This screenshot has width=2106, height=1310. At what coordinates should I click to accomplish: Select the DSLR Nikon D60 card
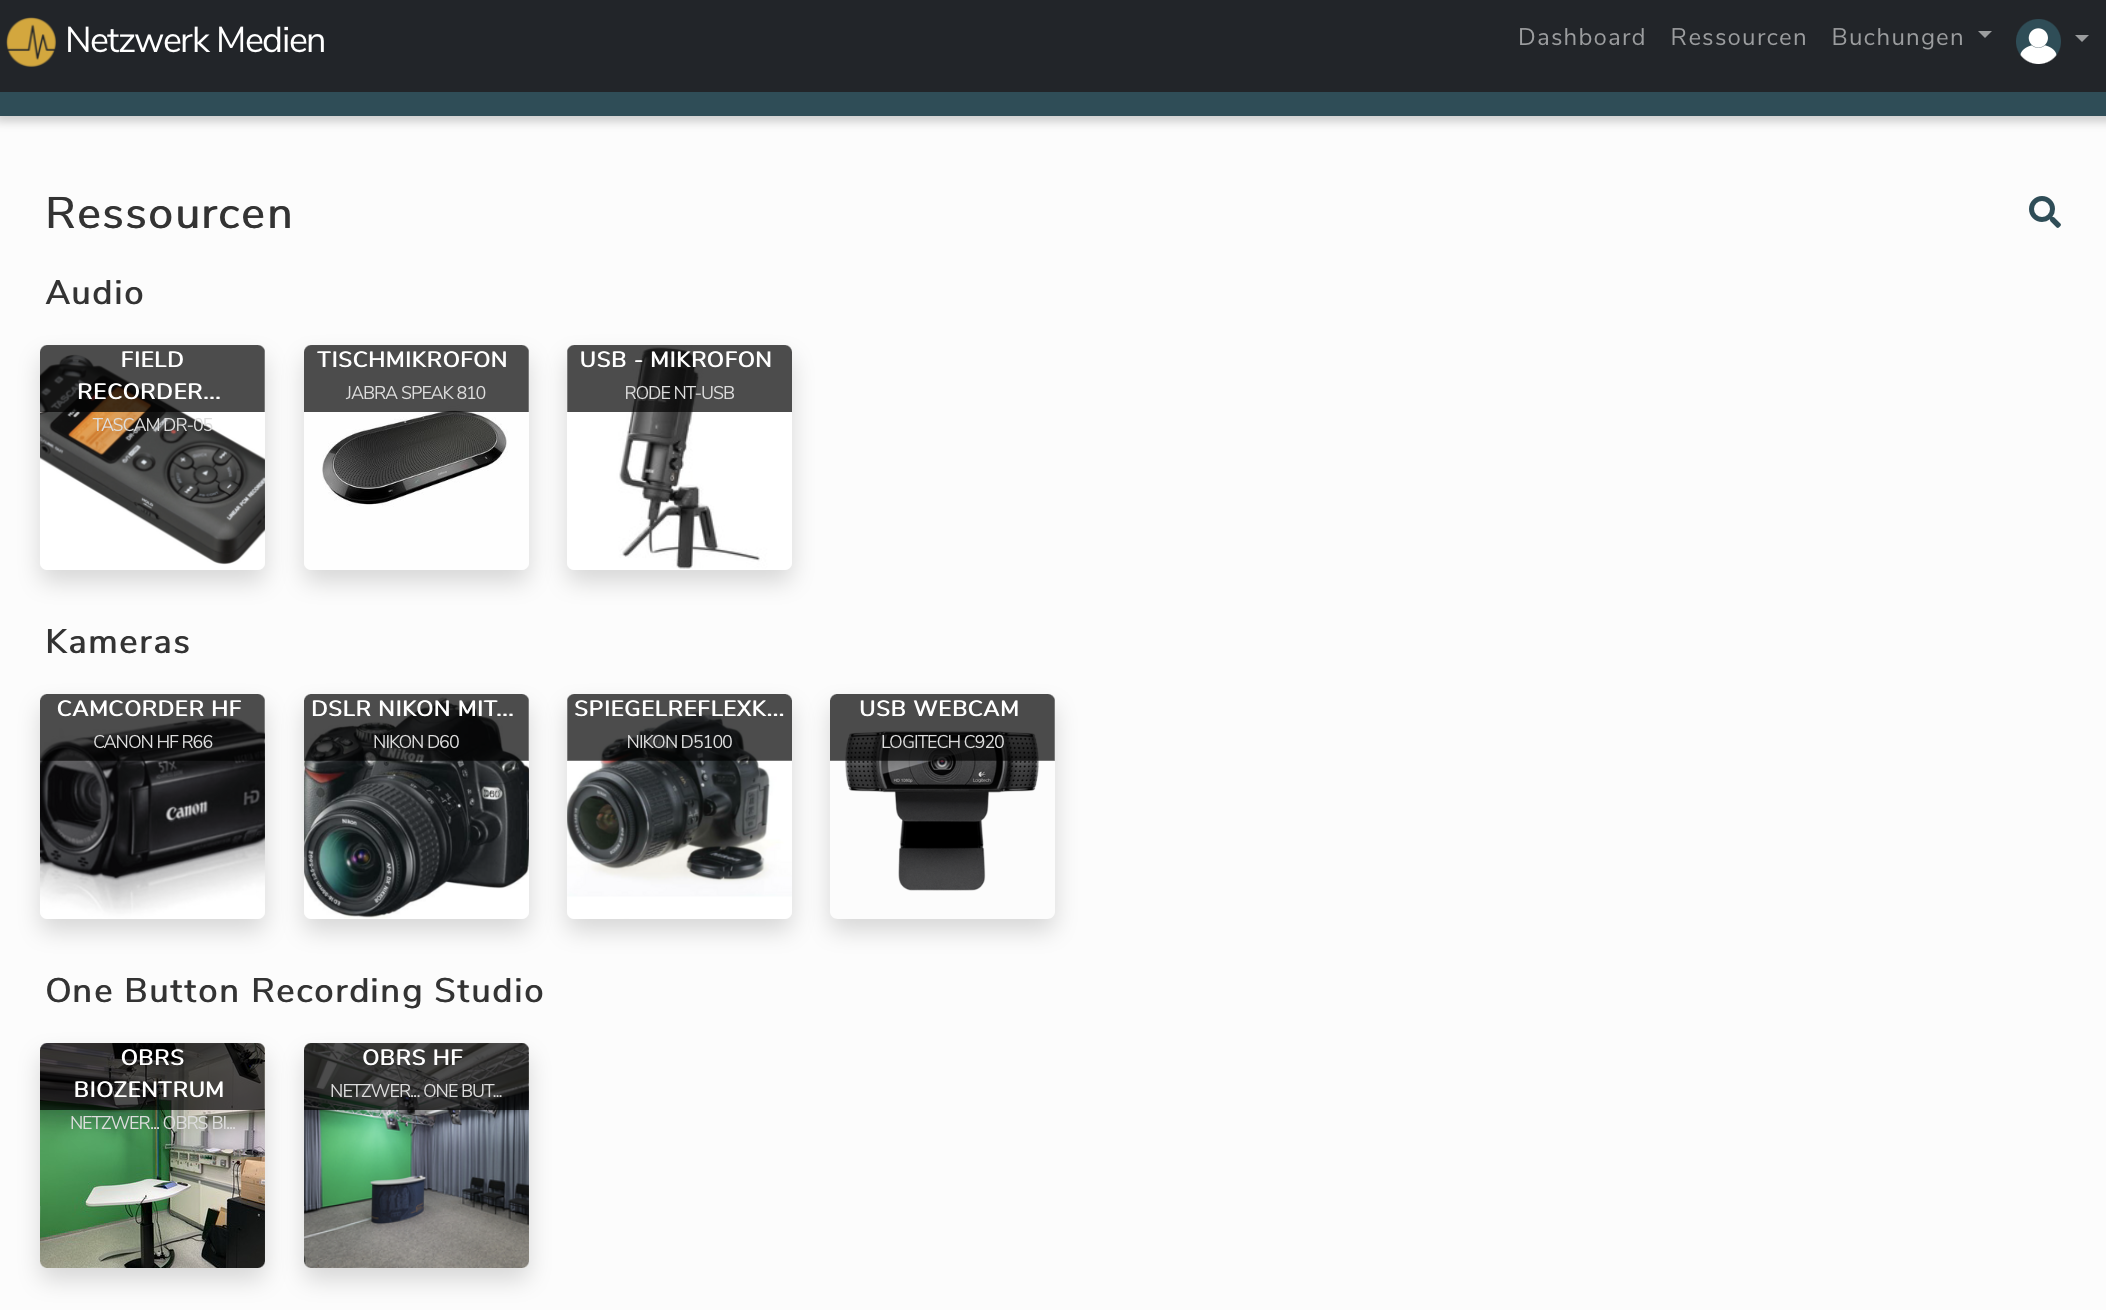coord(416,806)
